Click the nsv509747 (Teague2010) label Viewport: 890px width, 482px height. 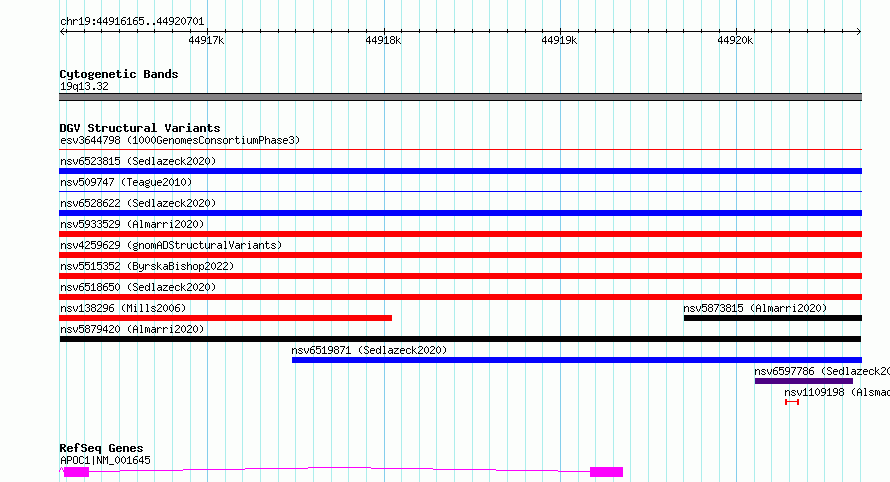pyautogui.click(x=126, y=182)
